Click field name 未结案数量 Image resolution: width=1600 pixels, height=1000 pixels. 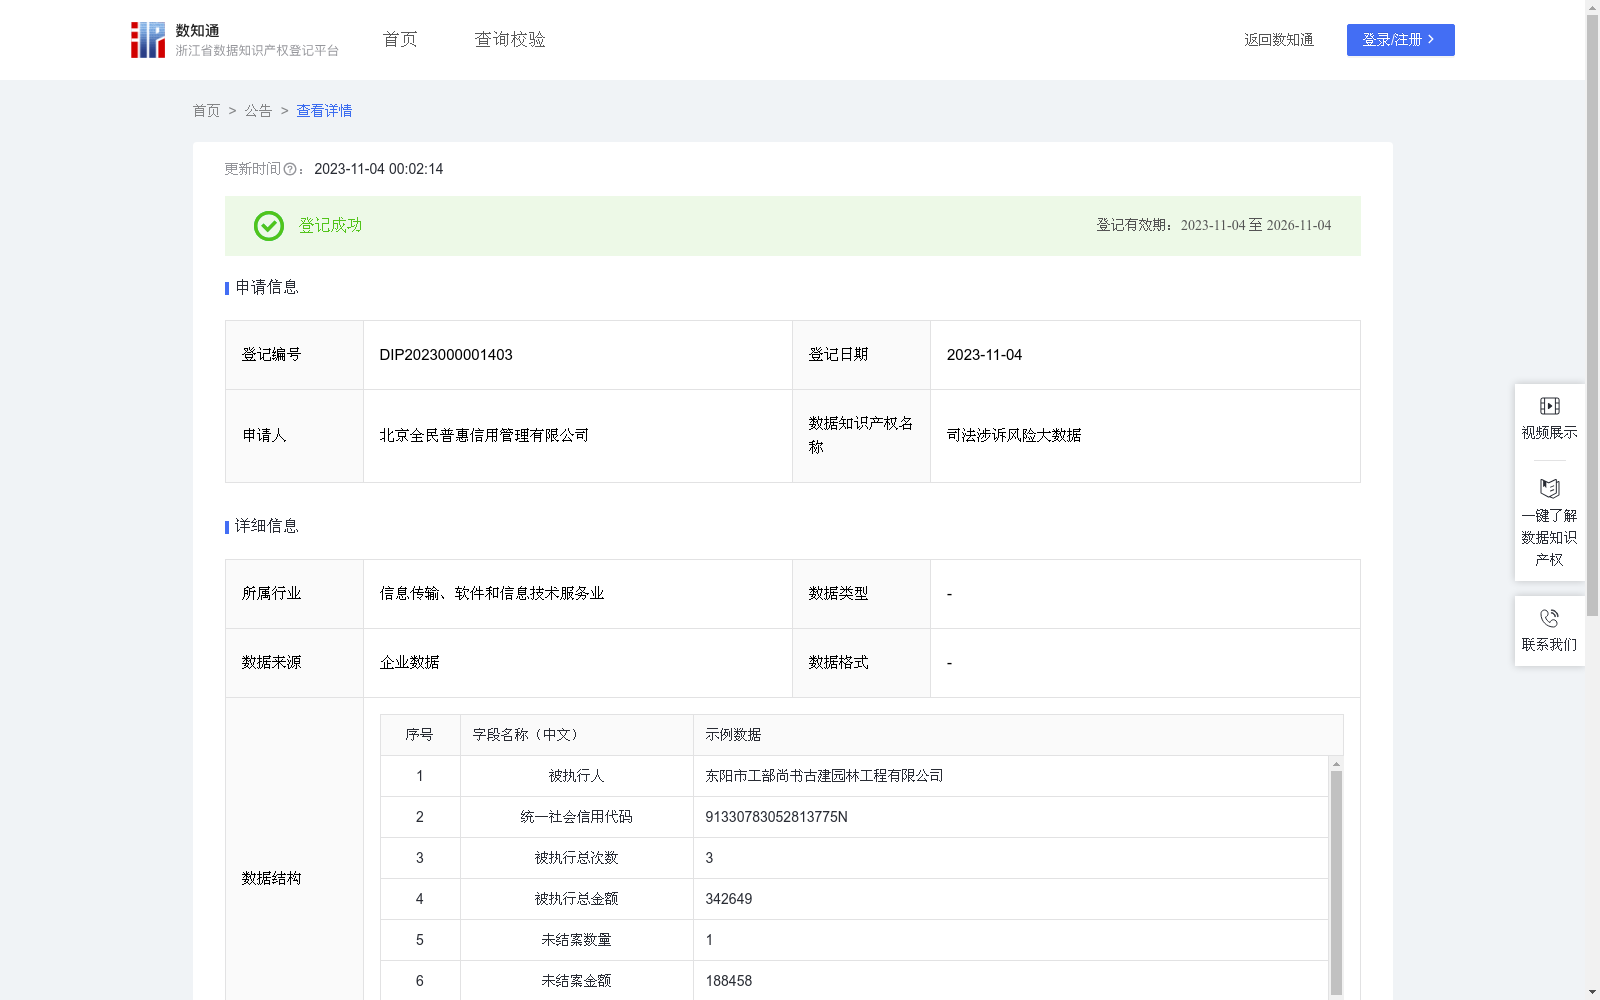[x=577, y=940]
